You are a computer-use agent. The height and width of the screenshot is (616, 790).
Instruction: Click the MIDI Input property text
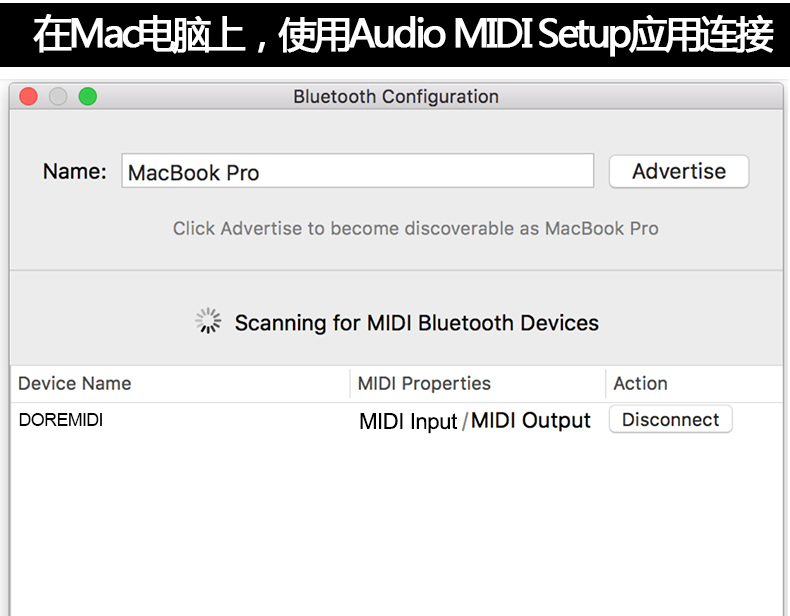[x=408, y=421]
